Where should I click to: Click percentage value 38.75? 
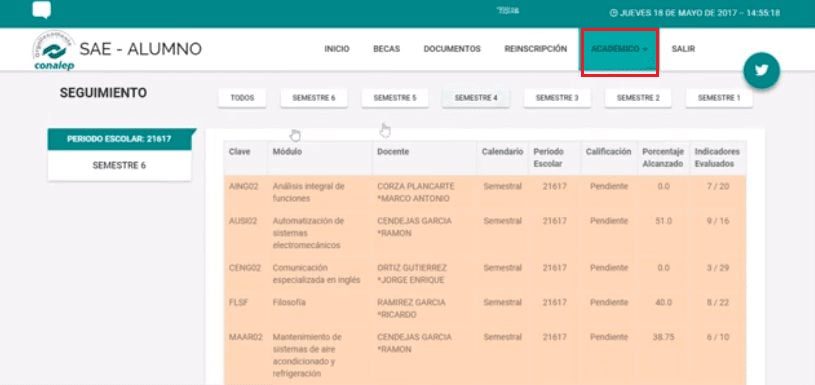pos(663,337)
